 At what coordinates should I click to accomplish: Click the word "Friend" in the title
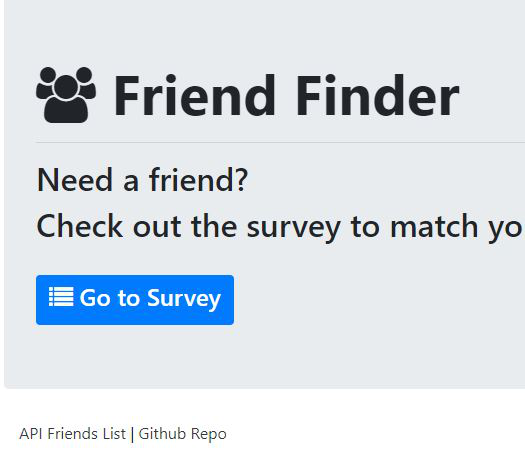pos(195,96)
